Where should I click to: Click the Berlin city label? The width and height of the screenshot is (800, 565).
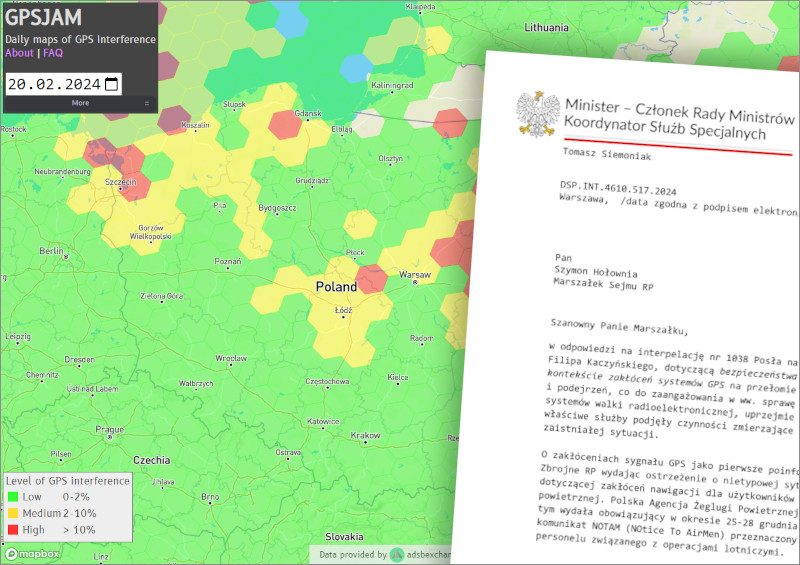click(52, 251)
